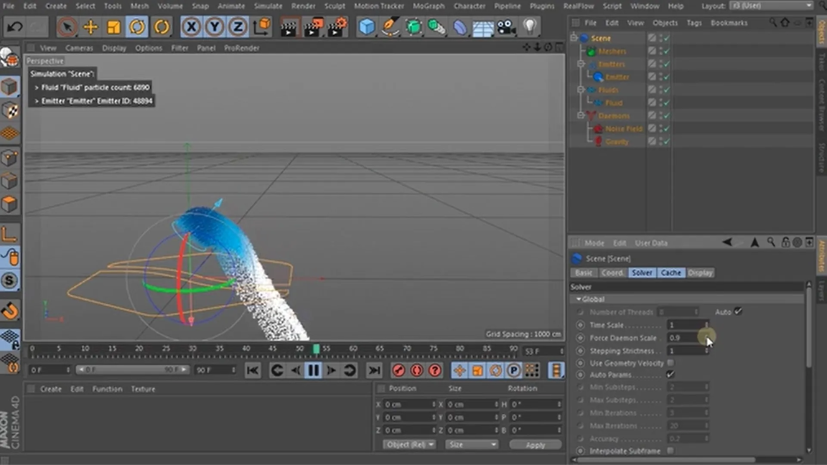This screenshot has height=465, width=827.
Task: Click the Camera object icon
Action: 505,27
